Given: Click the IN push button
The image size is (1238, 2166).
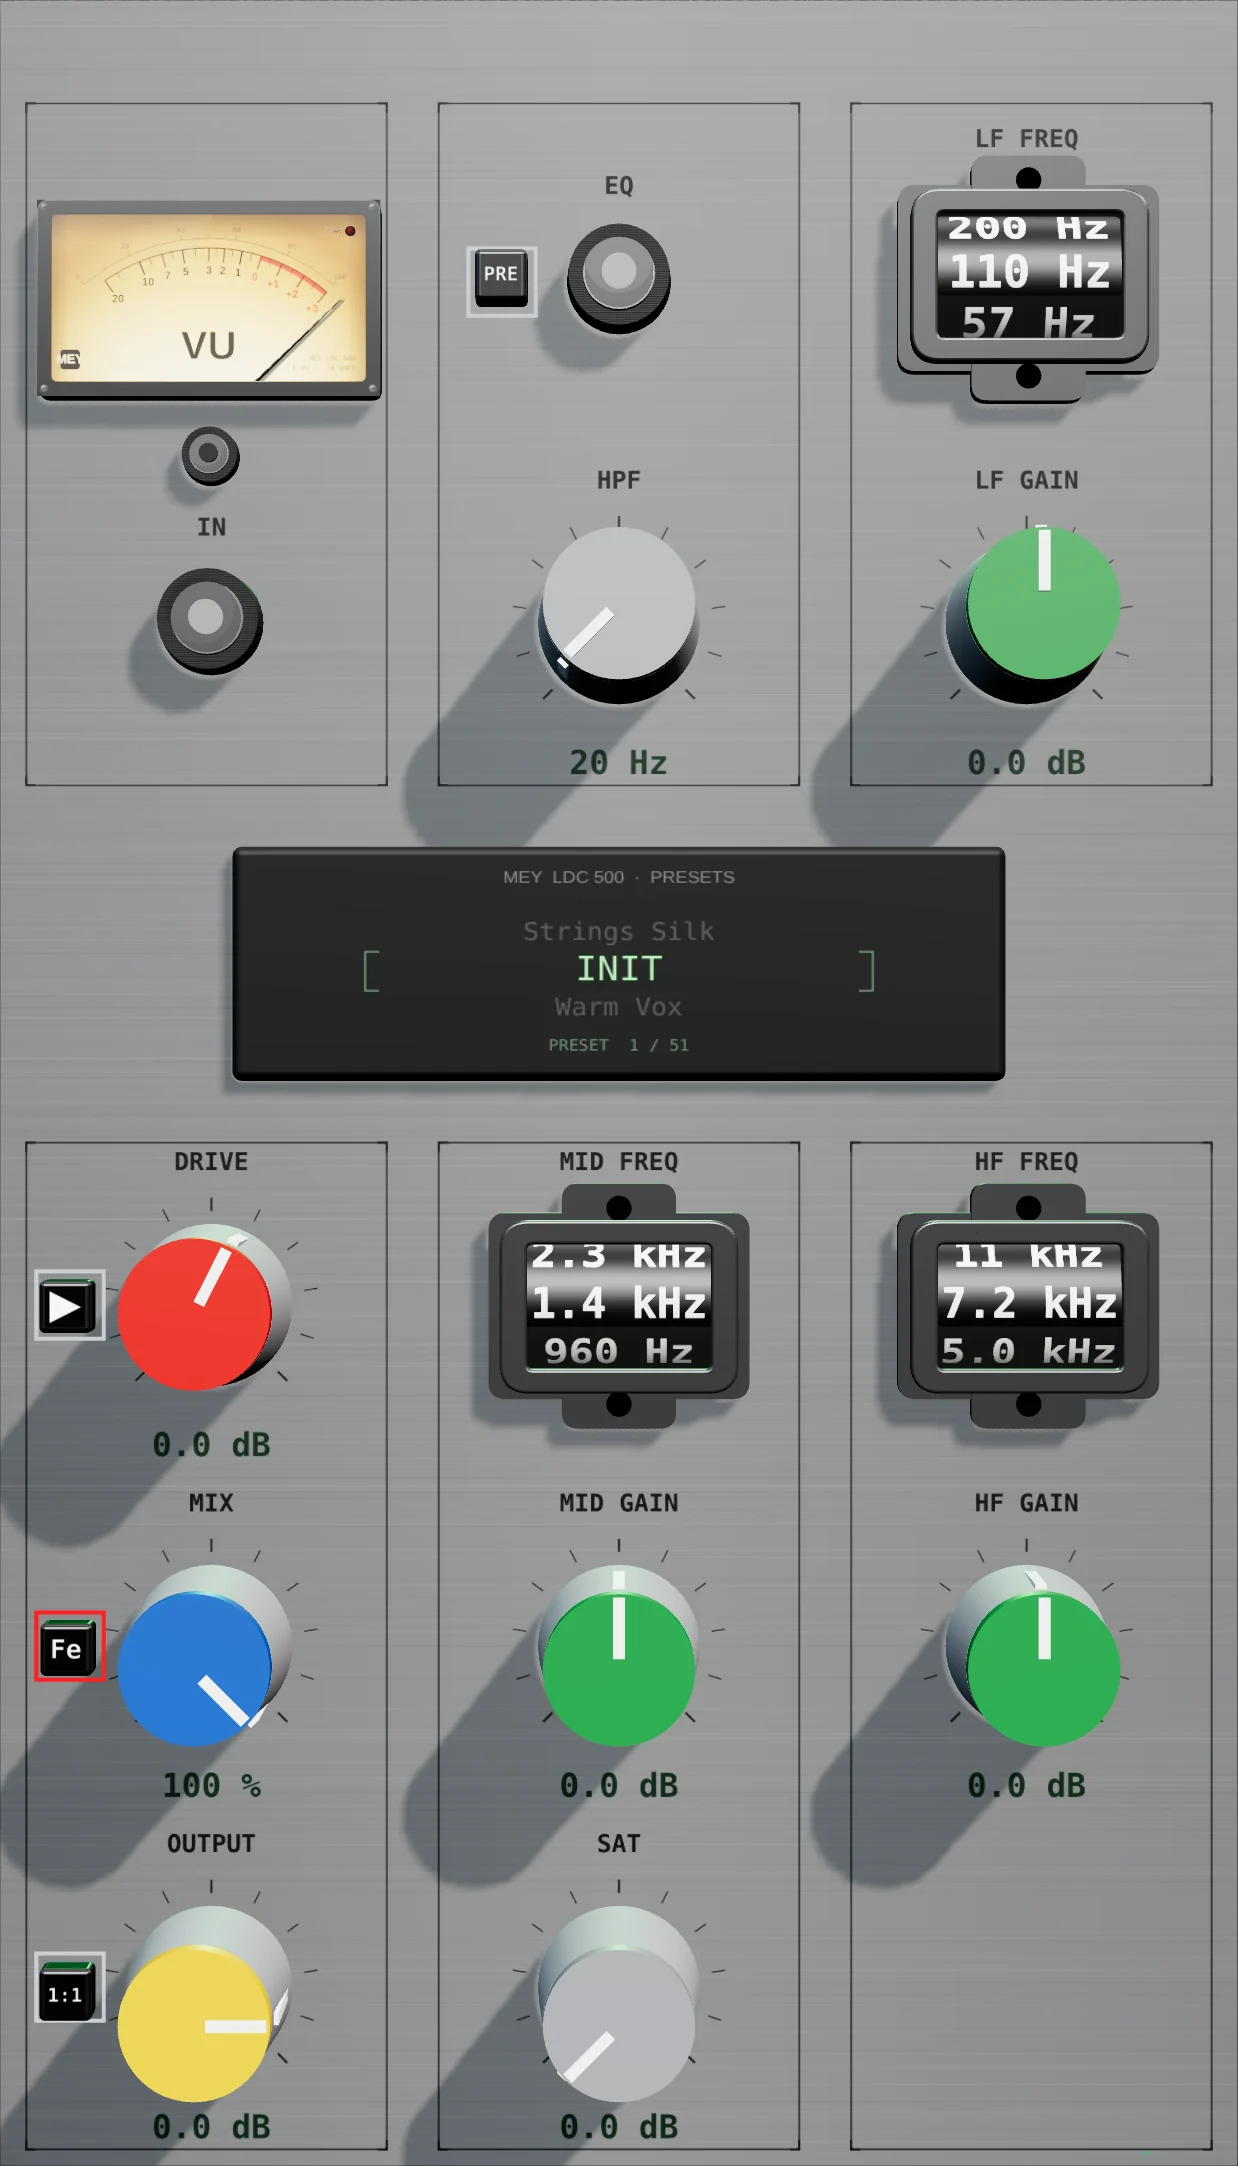Looking at the screenshot, I should [209, 621].
